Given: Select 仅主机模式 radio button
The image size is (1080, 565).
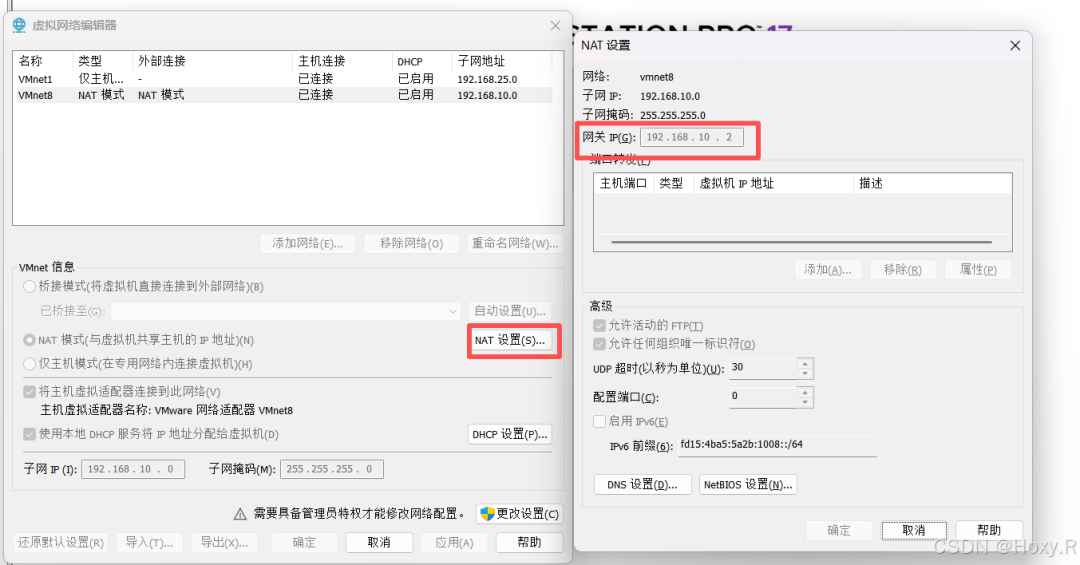Looking at the screenshot, I should [x=30, y=363].
